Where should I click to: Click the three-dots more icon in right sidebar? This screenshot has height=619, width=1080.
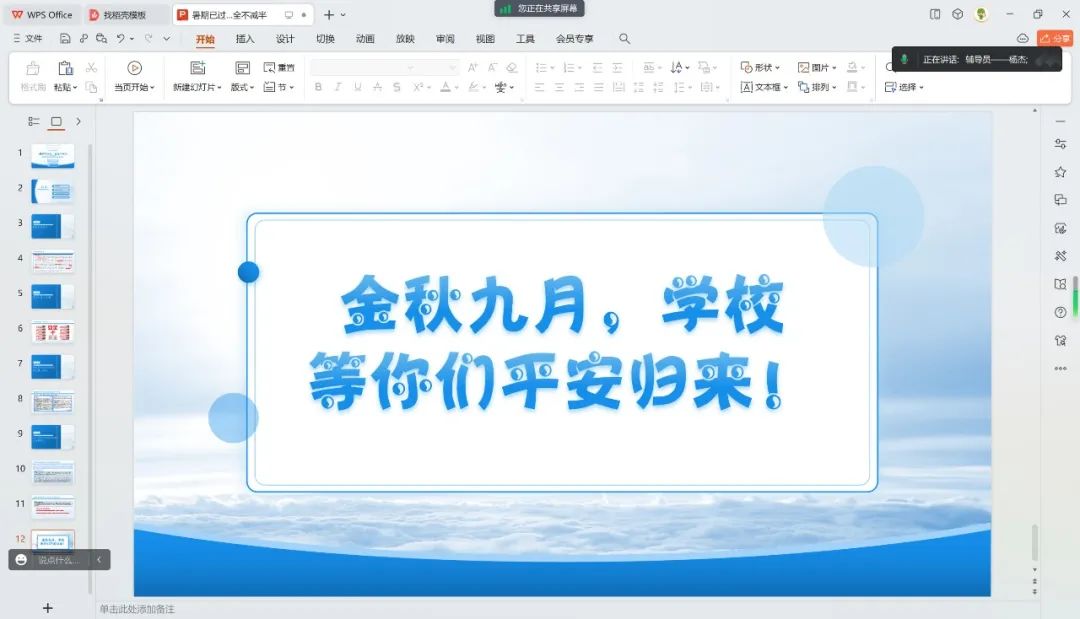click(x=1060, y=368)
